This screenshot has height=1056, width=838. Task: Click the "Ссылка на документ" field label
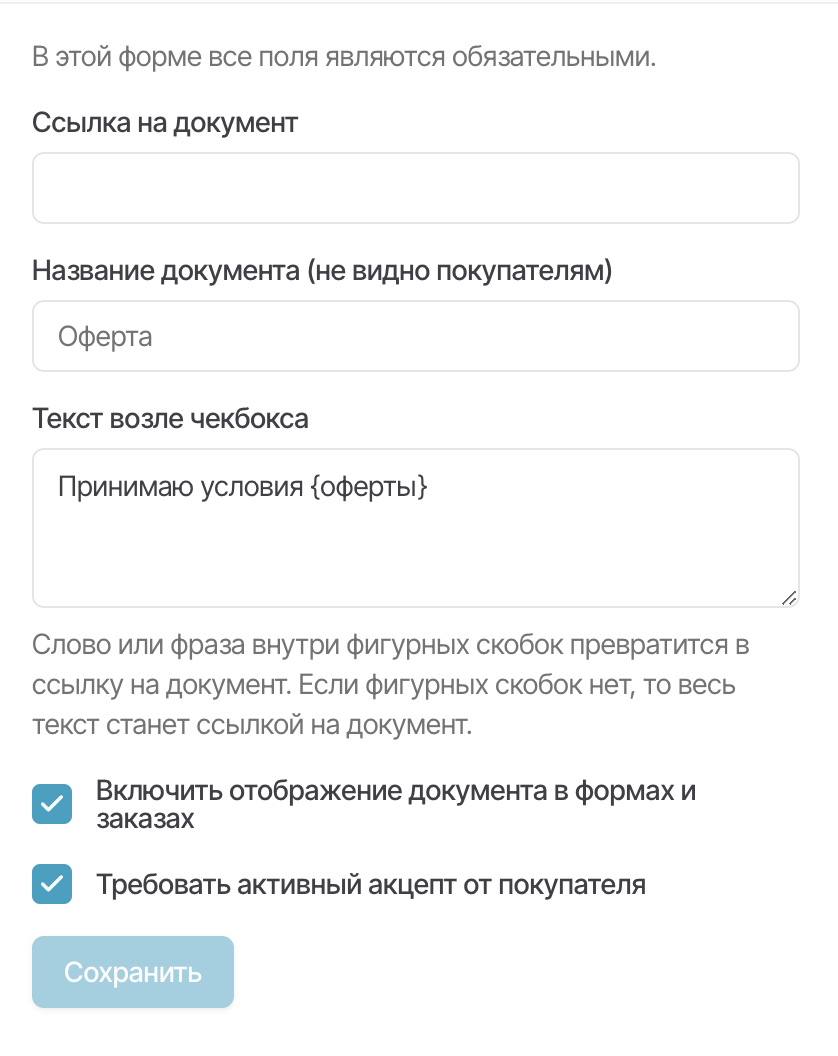click(x=165, y=123)
